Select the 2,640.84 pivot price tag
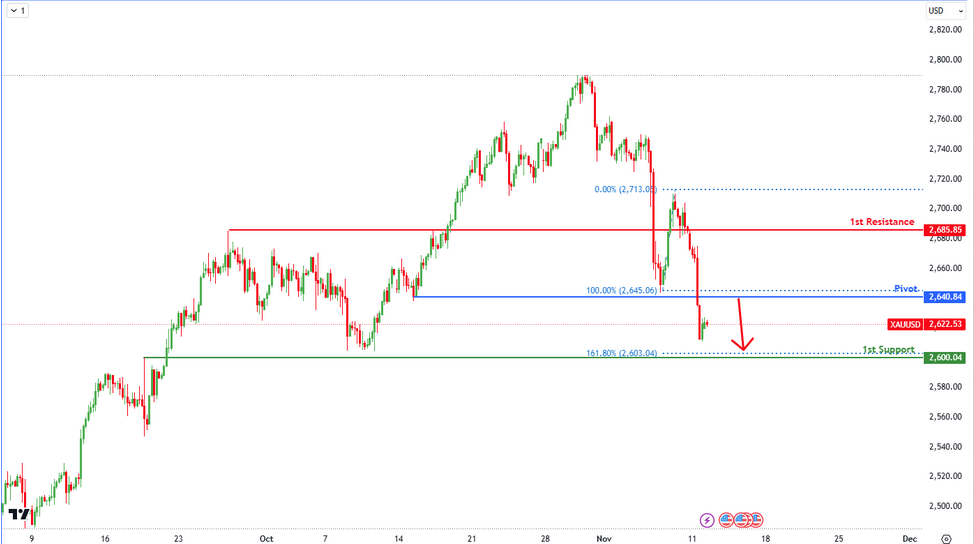974x544 pixels. (x=945, y=297)
